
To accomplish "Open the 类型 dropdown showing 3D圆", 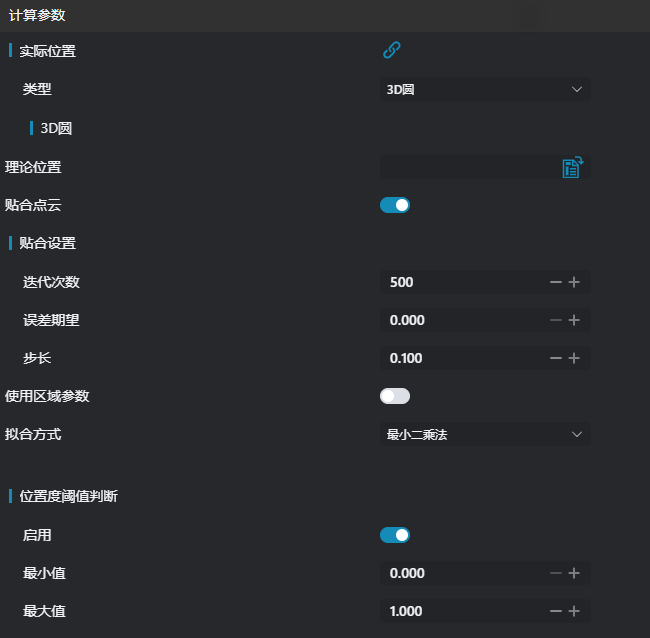I will point(484,89).
